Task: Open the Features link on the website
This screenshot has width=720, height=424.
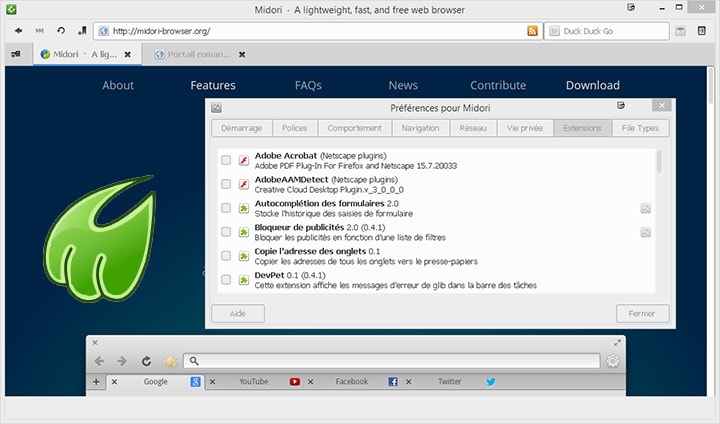Action: (x=213, y=85)
